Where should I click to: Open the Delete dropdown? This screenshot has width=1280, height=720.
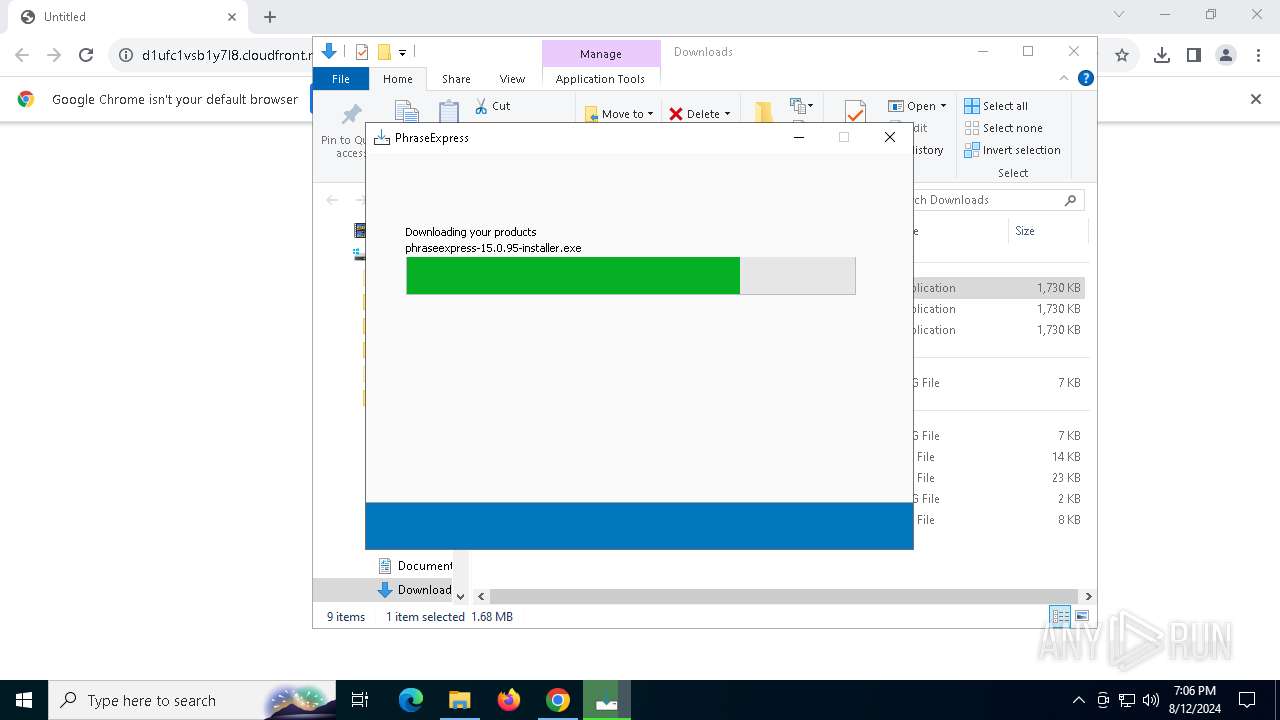700,114
